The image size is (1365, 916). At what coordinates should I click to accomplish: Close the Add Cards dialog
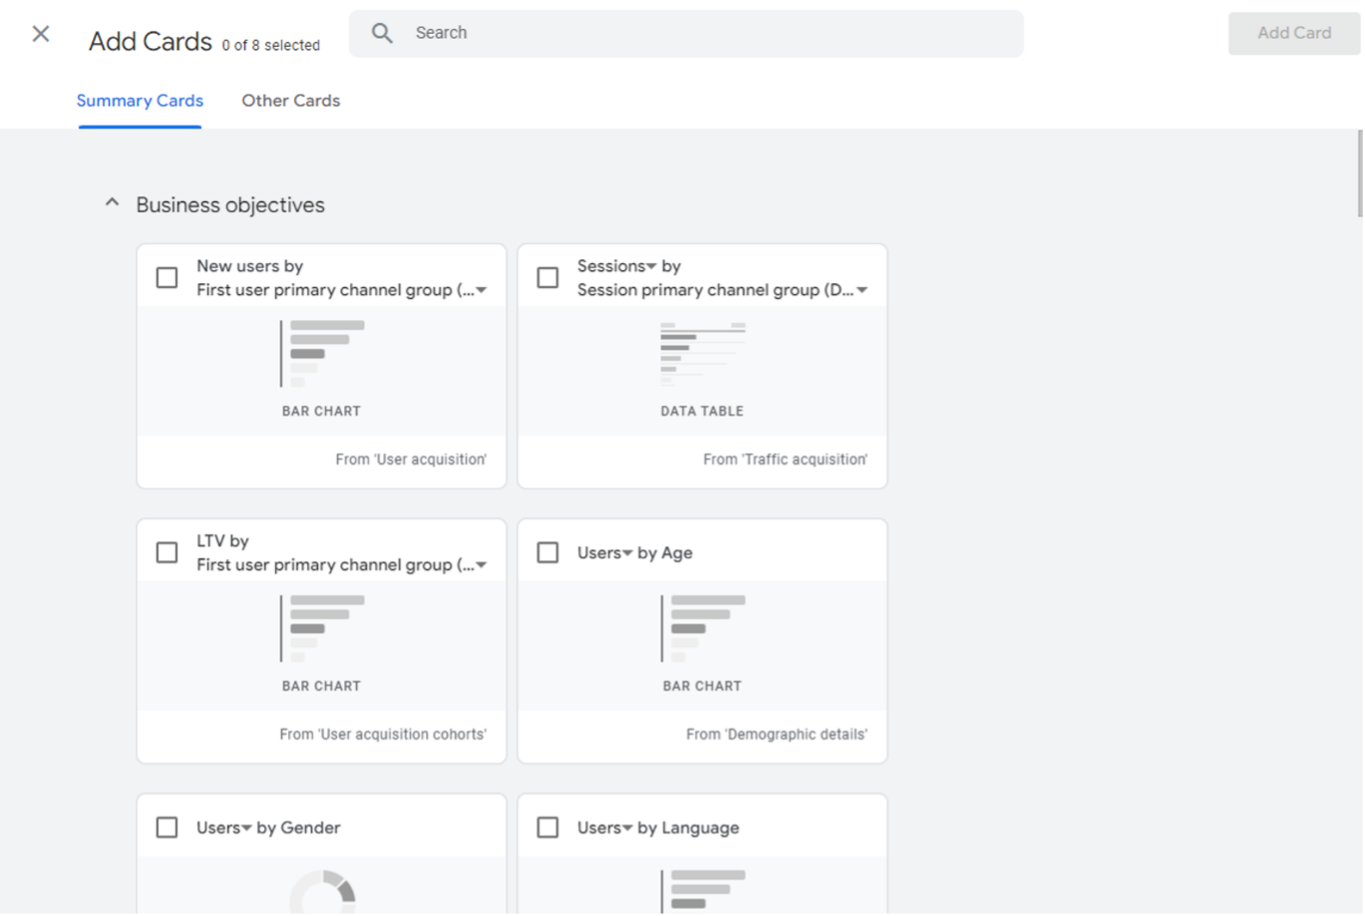(41, 33)
